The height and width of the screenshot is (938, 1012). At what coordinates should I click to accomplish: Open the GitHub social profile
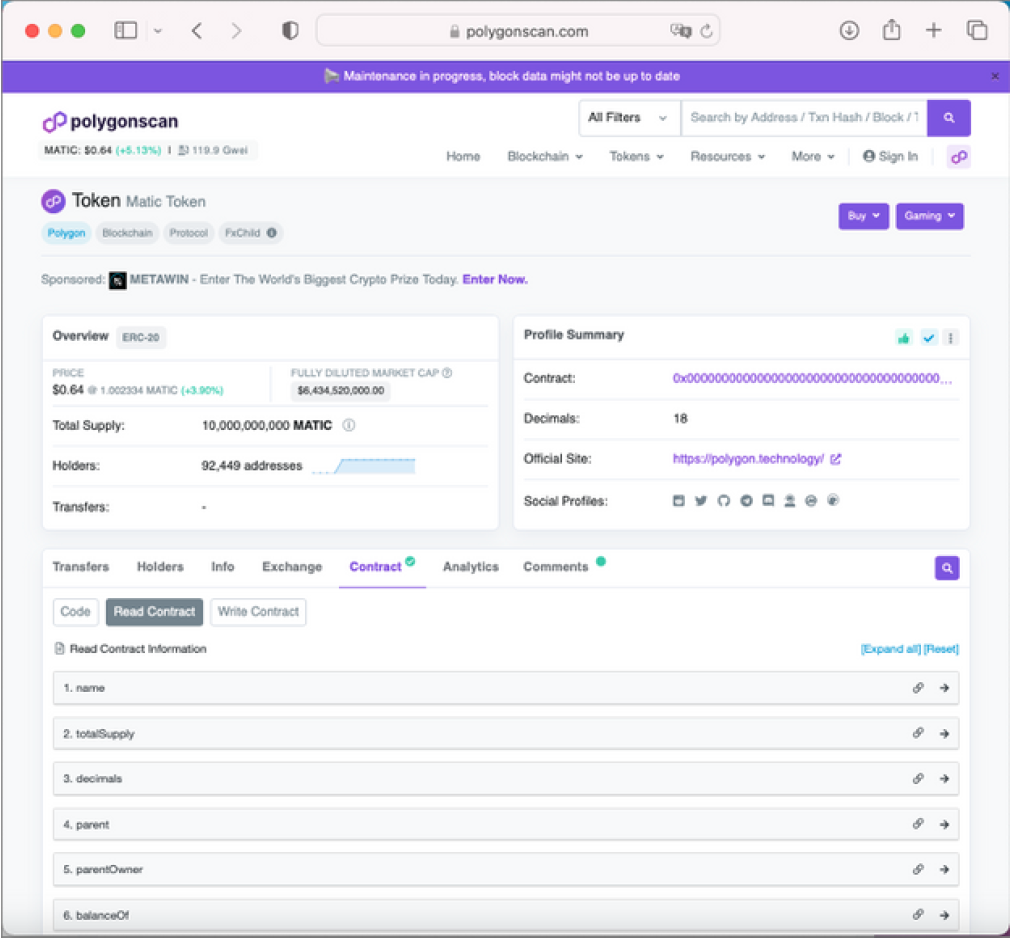724,500
